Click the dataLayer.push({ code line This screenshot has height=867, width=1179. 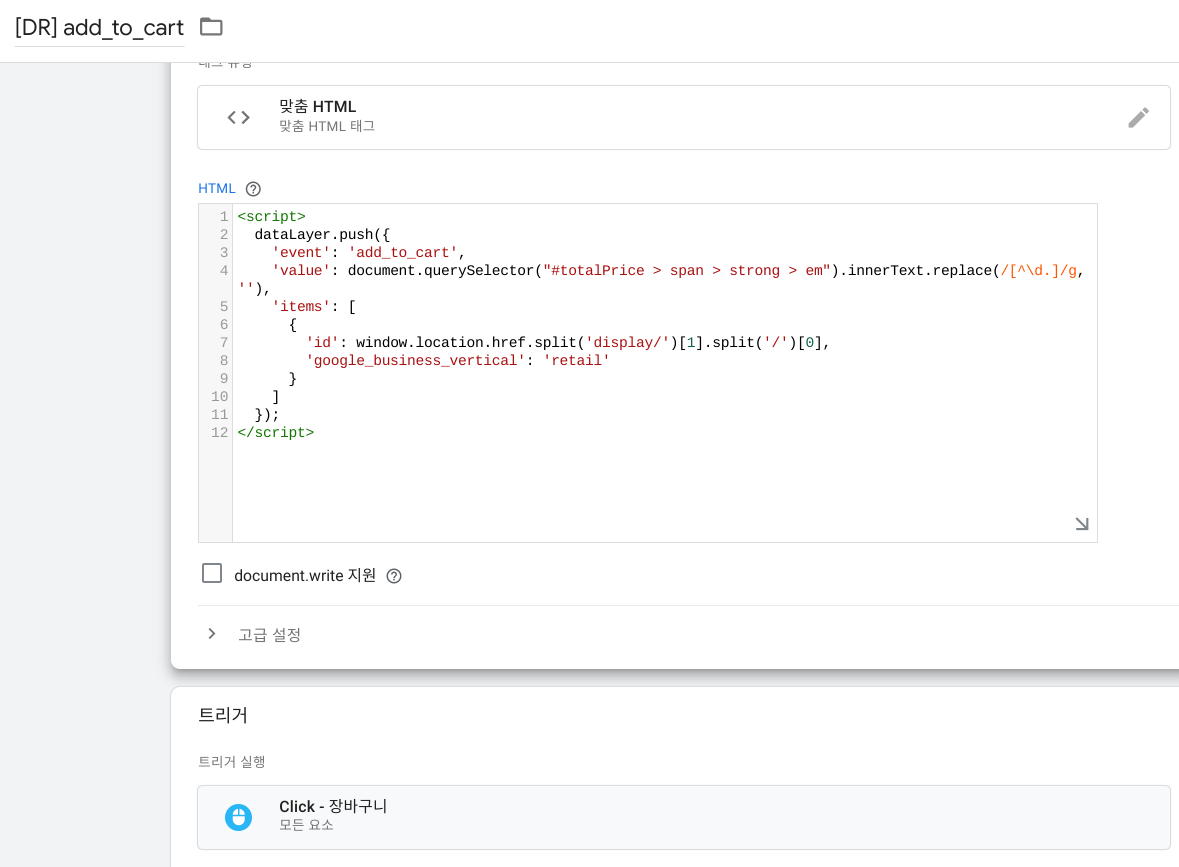pyautogui.click(x=322, y=235)
